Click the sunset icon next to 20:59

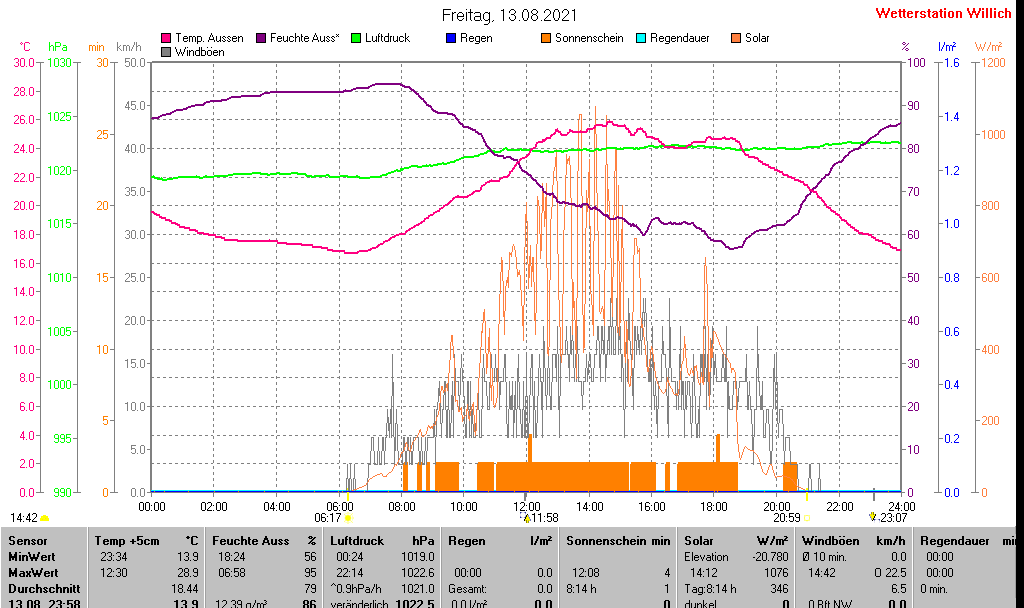click(807, 518)
